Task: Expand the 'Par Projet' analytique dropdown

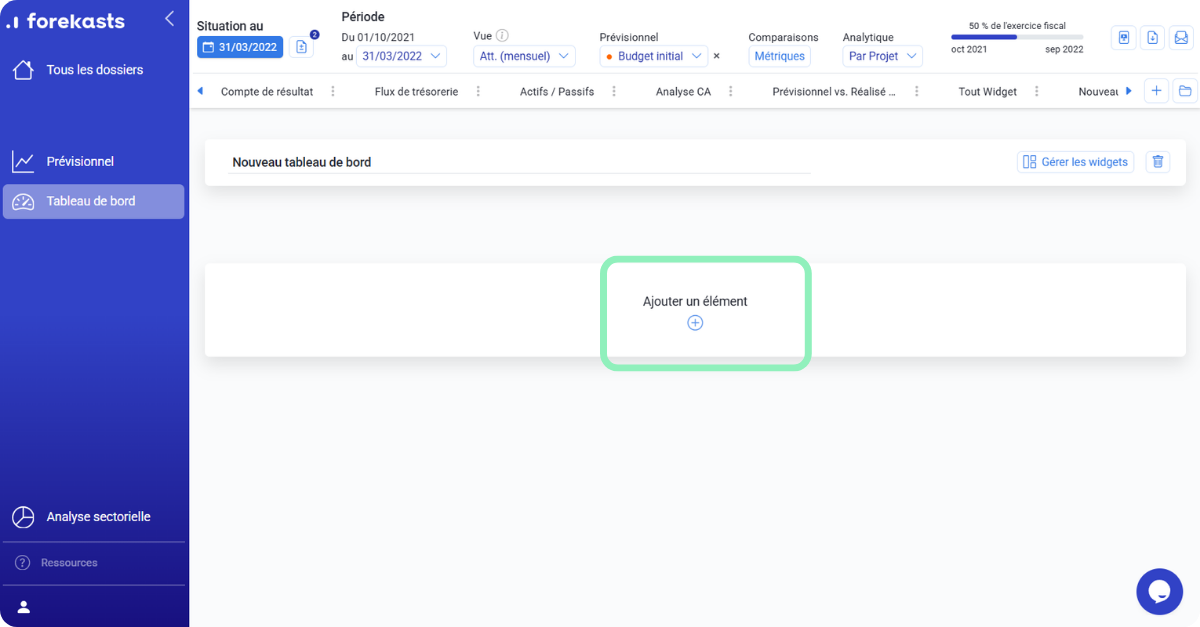Action: pos(881,56)
